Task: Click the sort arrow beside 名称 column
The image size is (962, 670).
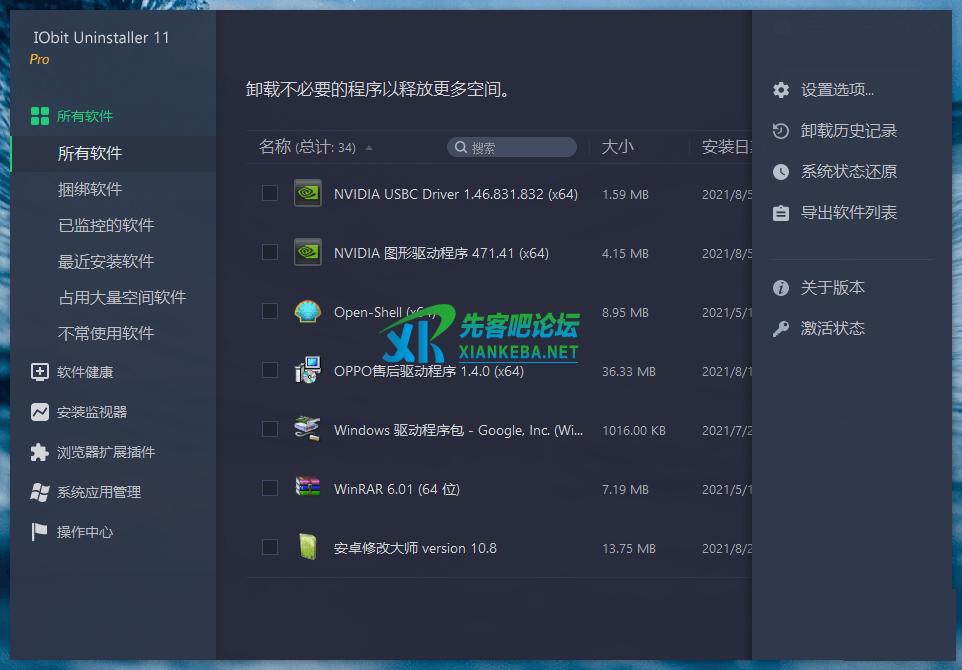Action: coord(369,148)
